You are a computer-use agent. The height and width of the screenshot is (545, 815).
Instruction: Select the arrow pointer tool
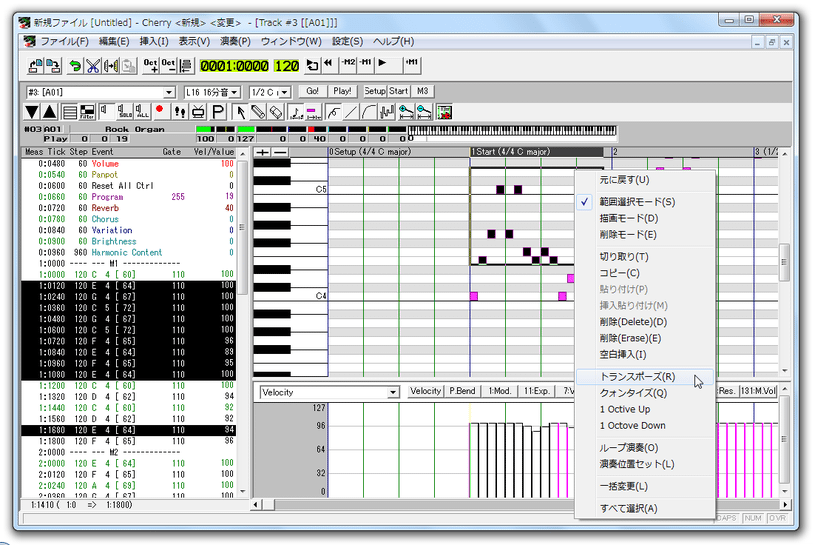(x=241, y=112)
